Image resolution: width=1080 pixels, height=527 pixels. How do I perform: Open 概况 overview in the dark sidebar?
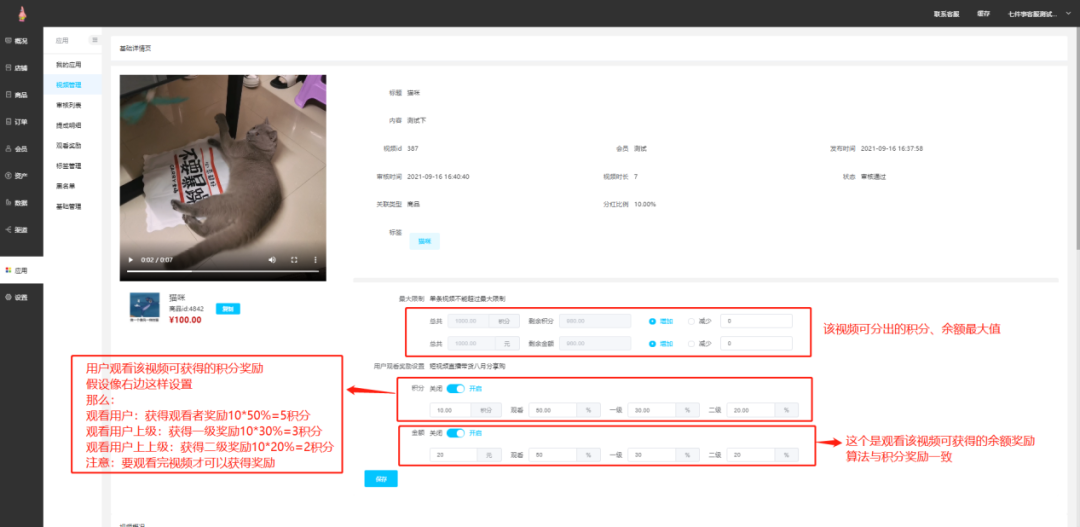[x=17, y=41]
